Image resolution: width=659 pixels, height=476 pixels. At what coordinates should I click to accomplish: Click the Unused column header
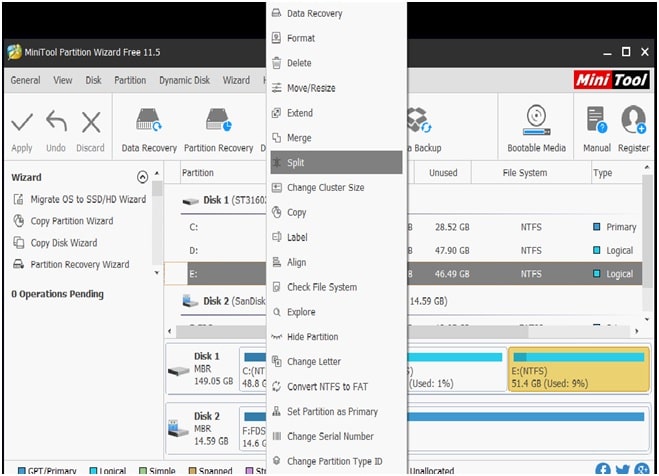click(x=443, y=173)
